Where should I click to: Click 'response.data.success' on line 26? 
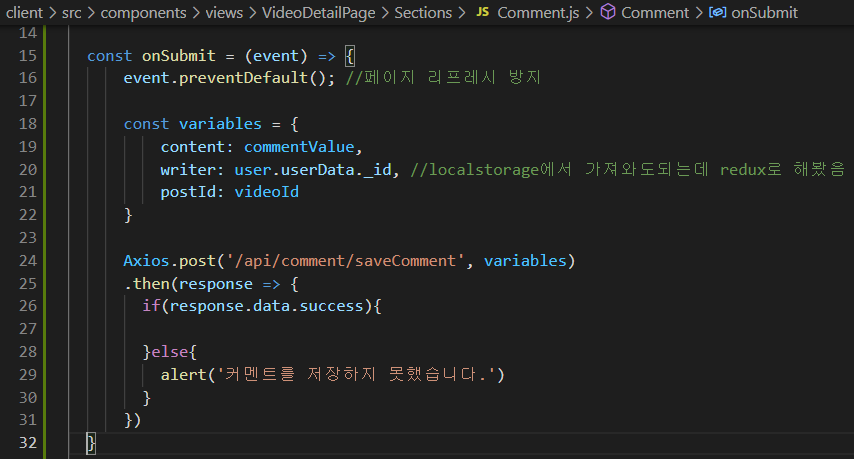[x=266, y=306]
